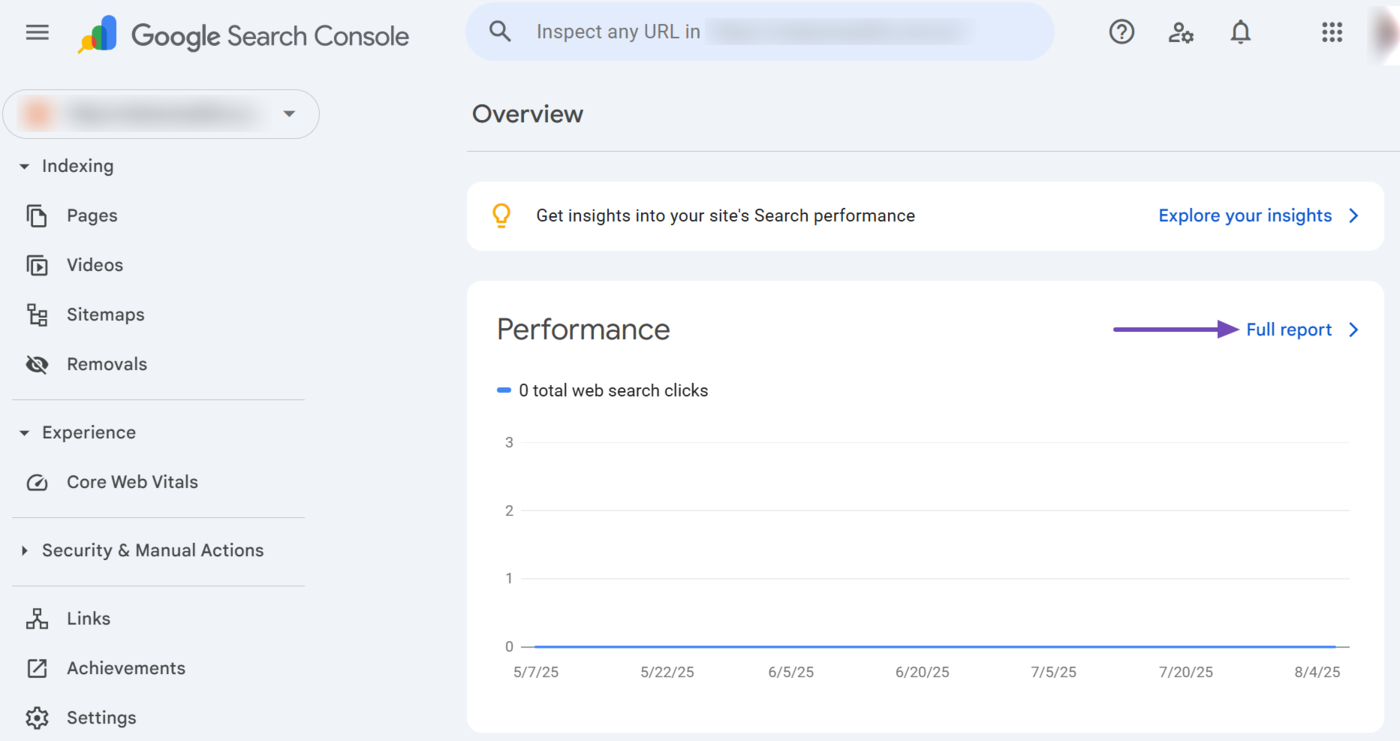Click the Inspect any URL field
The width and height of the screenshot is (1400, 741).
[760, 32]
